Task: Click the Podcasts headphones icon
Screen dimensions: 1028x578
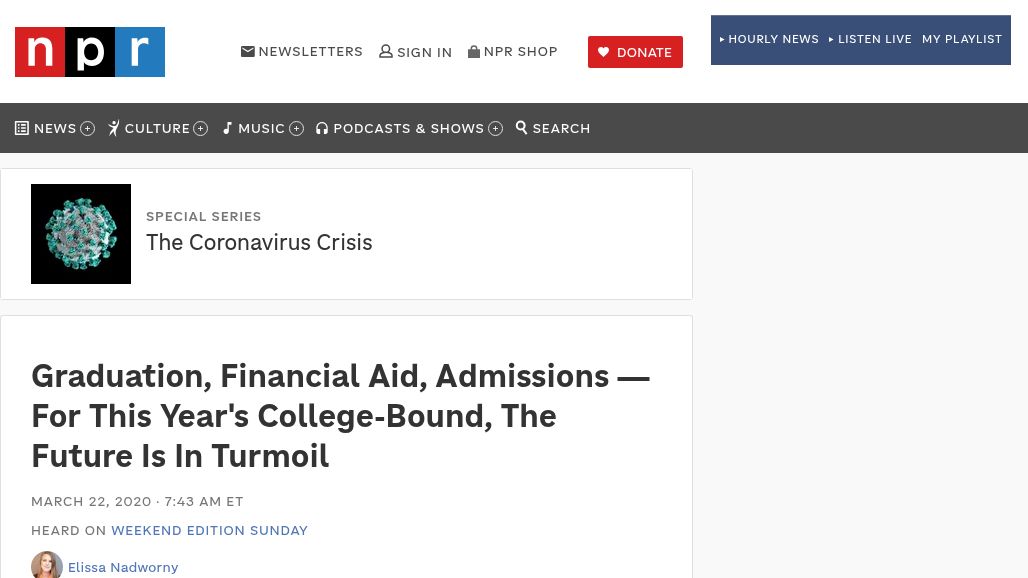Action: 322,128
